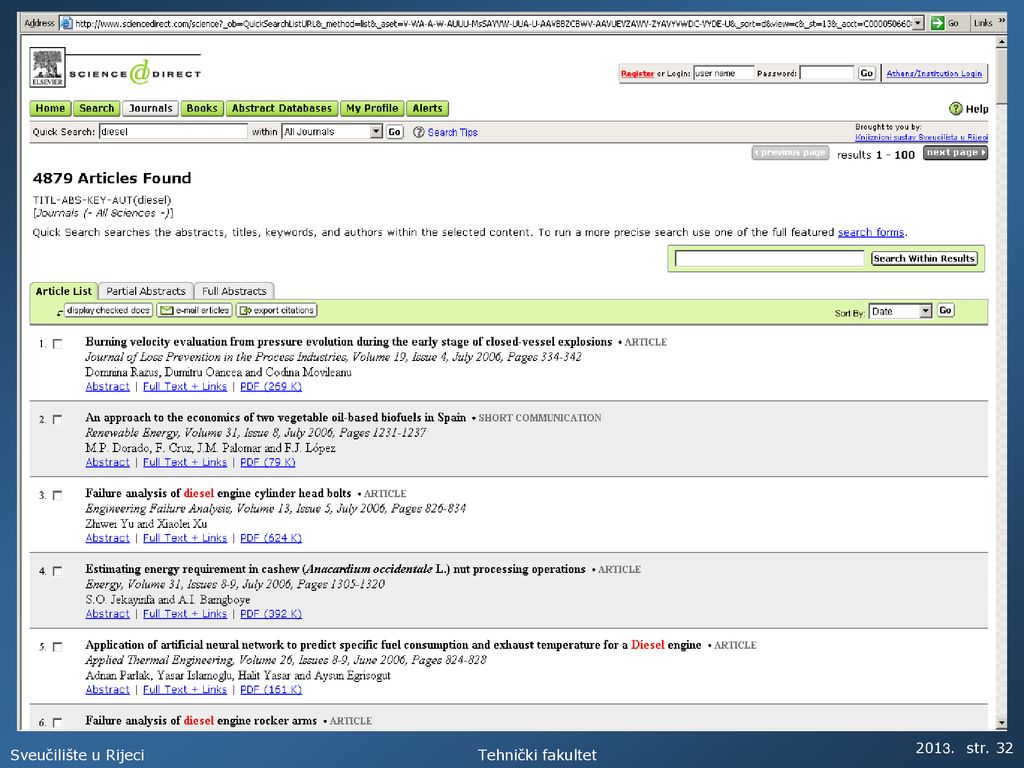
Task: Click the address bar page icon
Action: tap(66, 24)
